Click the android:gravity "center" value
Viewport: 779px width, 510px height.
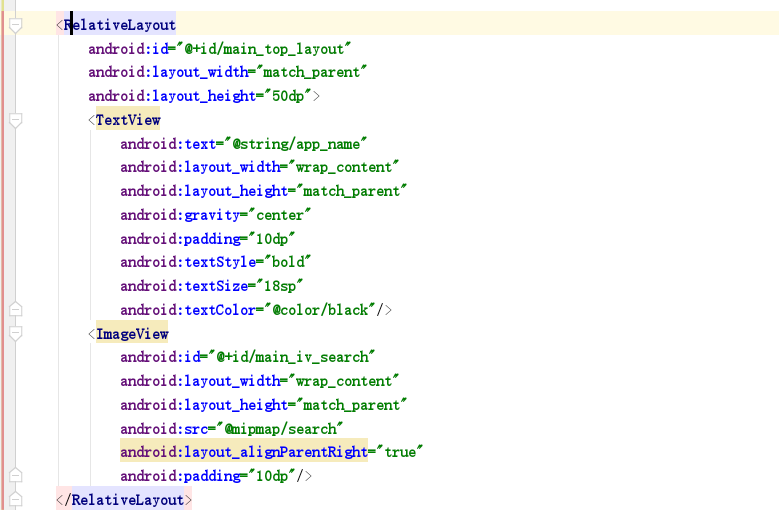coord(279,215)
